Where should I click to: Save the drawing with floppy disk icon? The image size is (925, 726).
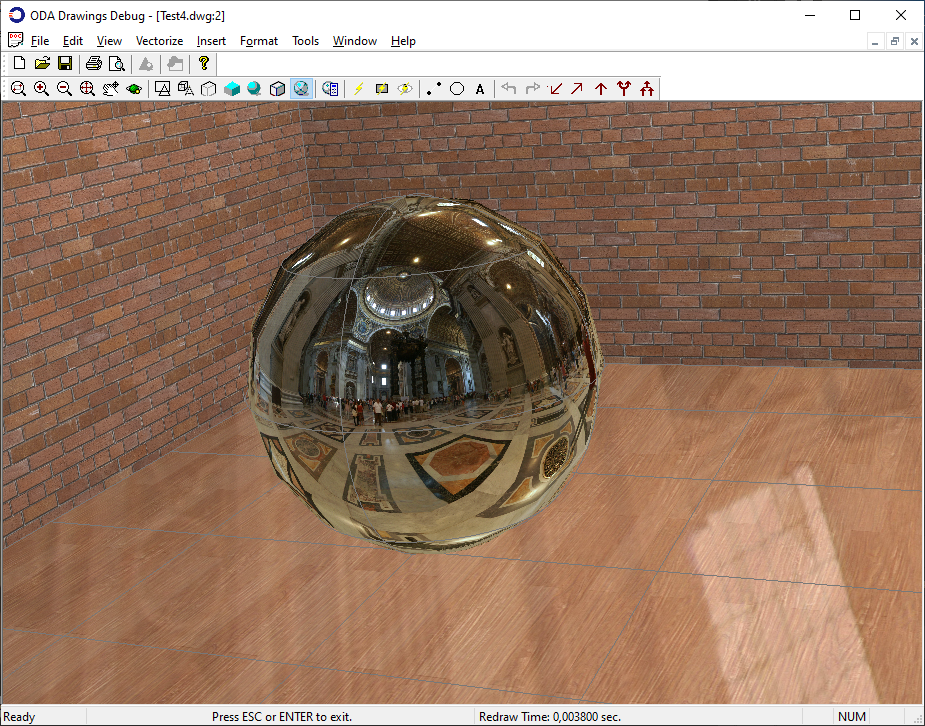tap(65, 64)
